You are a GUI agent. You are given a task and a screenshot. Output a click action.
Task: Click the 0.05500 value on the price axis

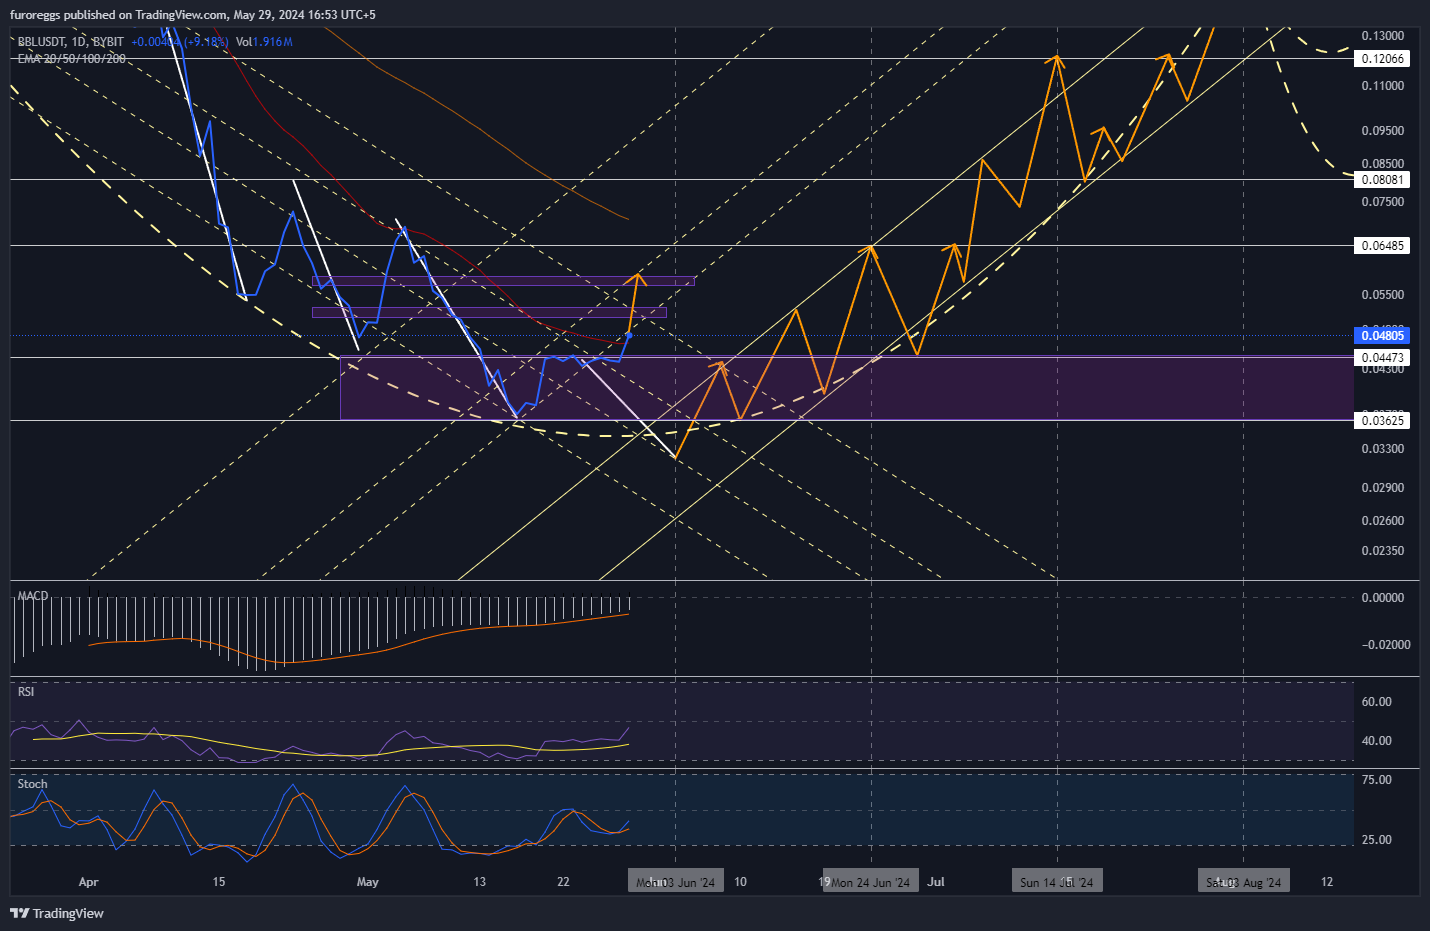[x=1383, y=295]
